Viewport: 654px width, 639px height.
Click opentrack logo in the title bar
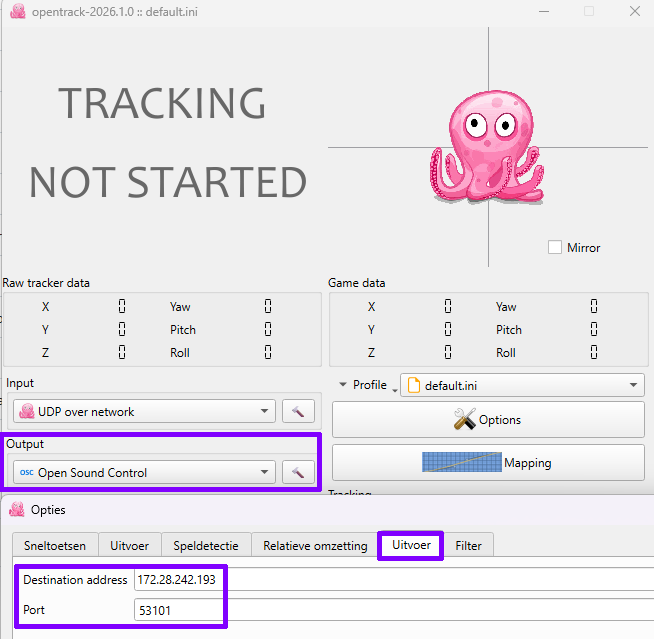(x=17, y=12)
